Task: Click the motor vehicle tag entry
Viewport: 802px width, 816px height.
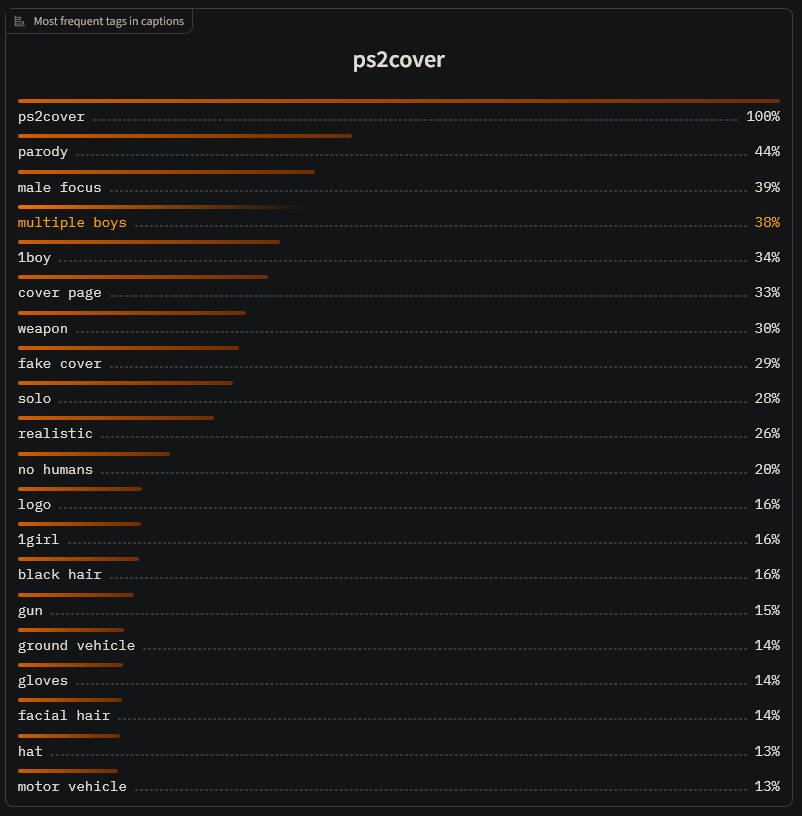Action: coord(72,786)
